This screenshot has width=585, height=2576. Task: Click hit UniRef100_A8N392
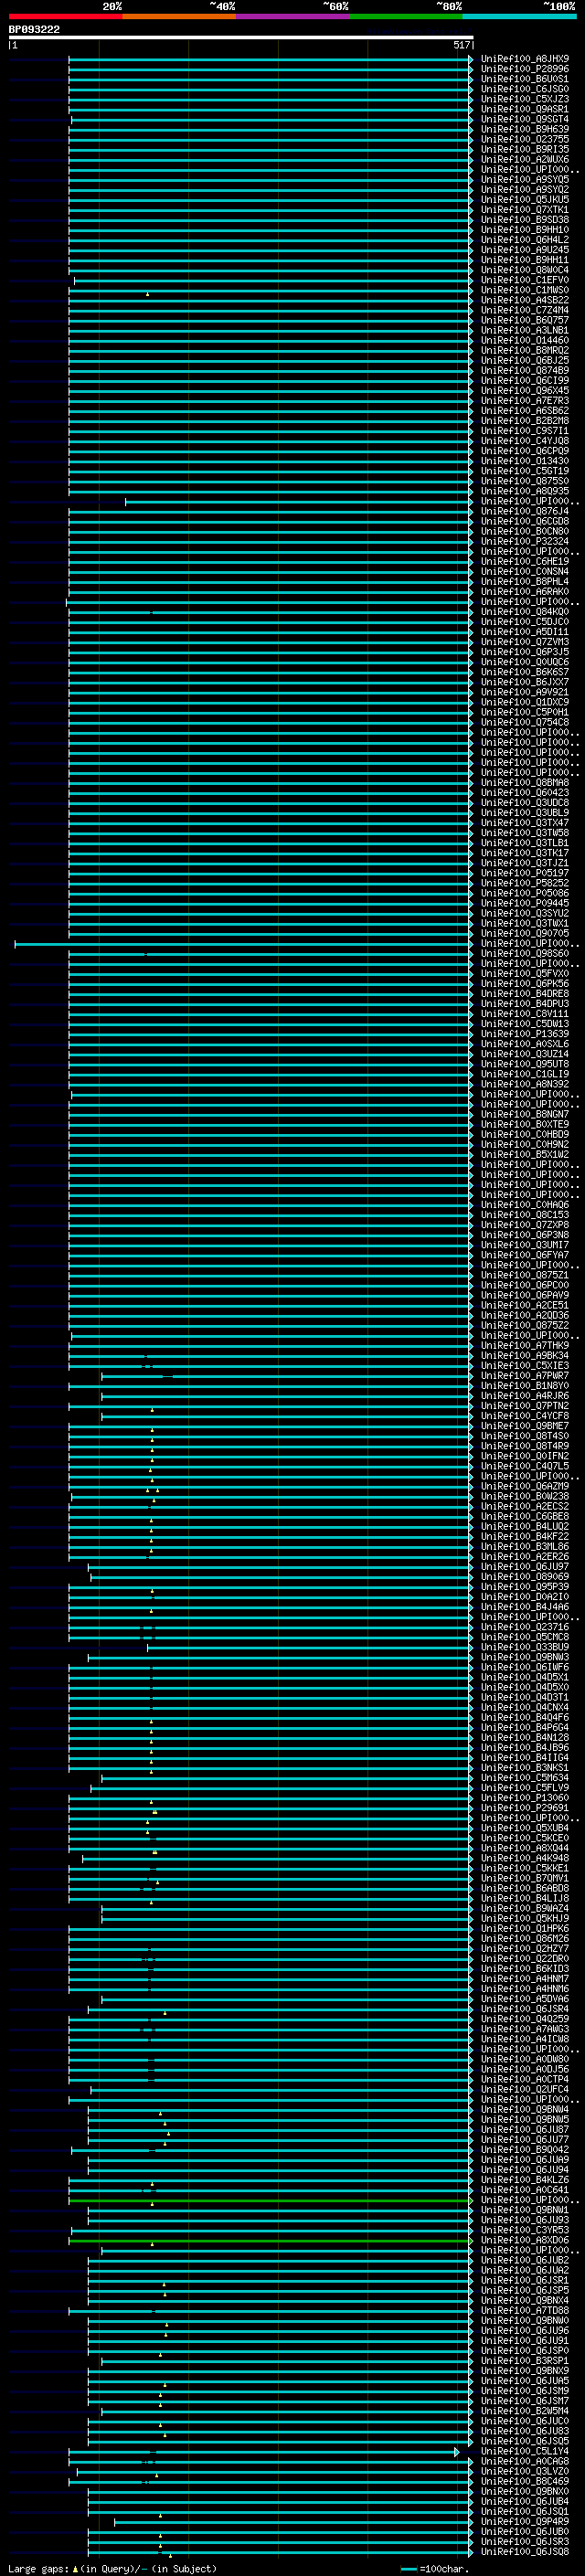[525, 1084]
